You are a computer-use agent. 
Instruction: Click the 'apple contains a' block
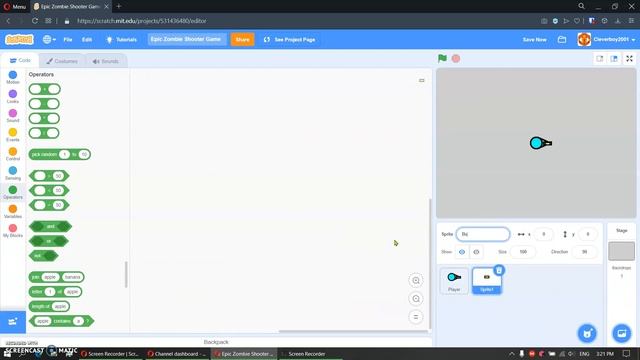click(x=61, y=321)
